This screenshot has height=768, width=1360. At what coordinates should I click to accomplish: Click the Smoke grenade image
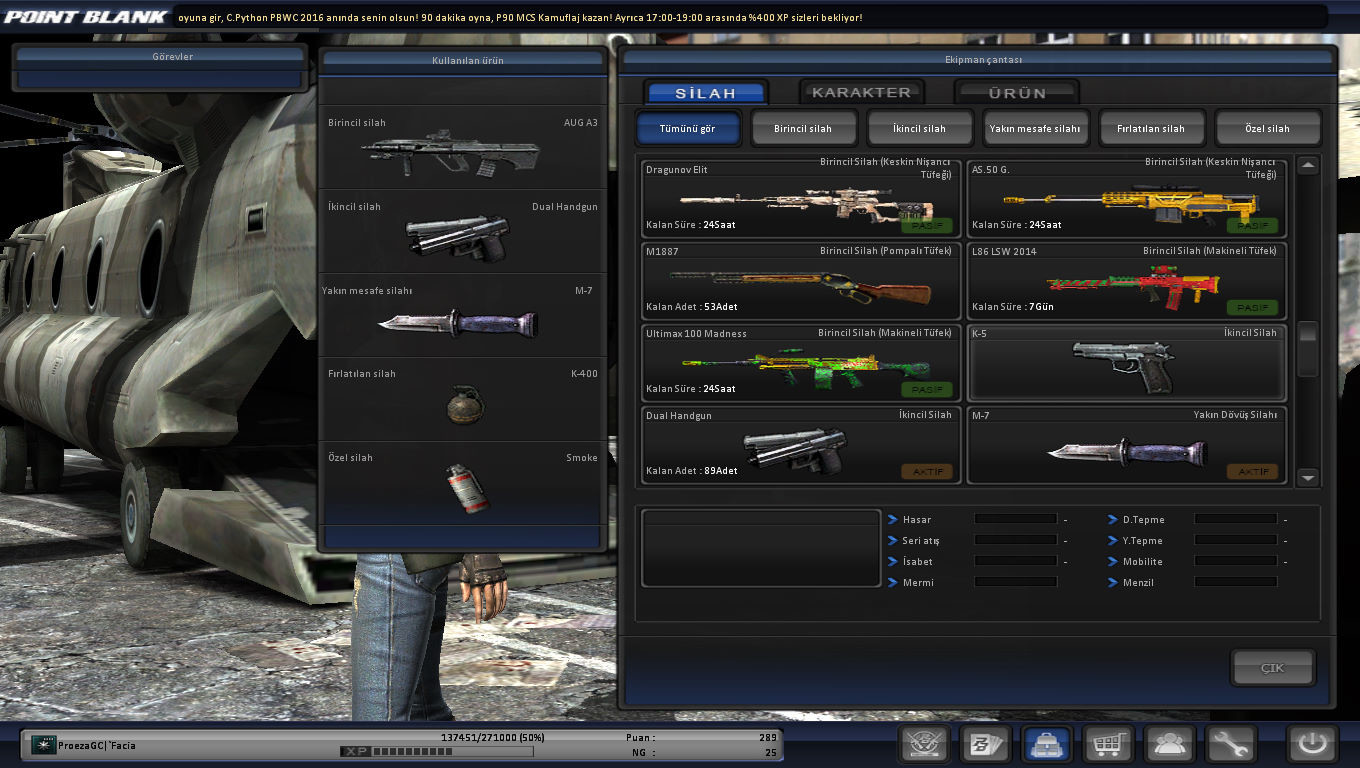pyautogui.click(x=466, y=488)
